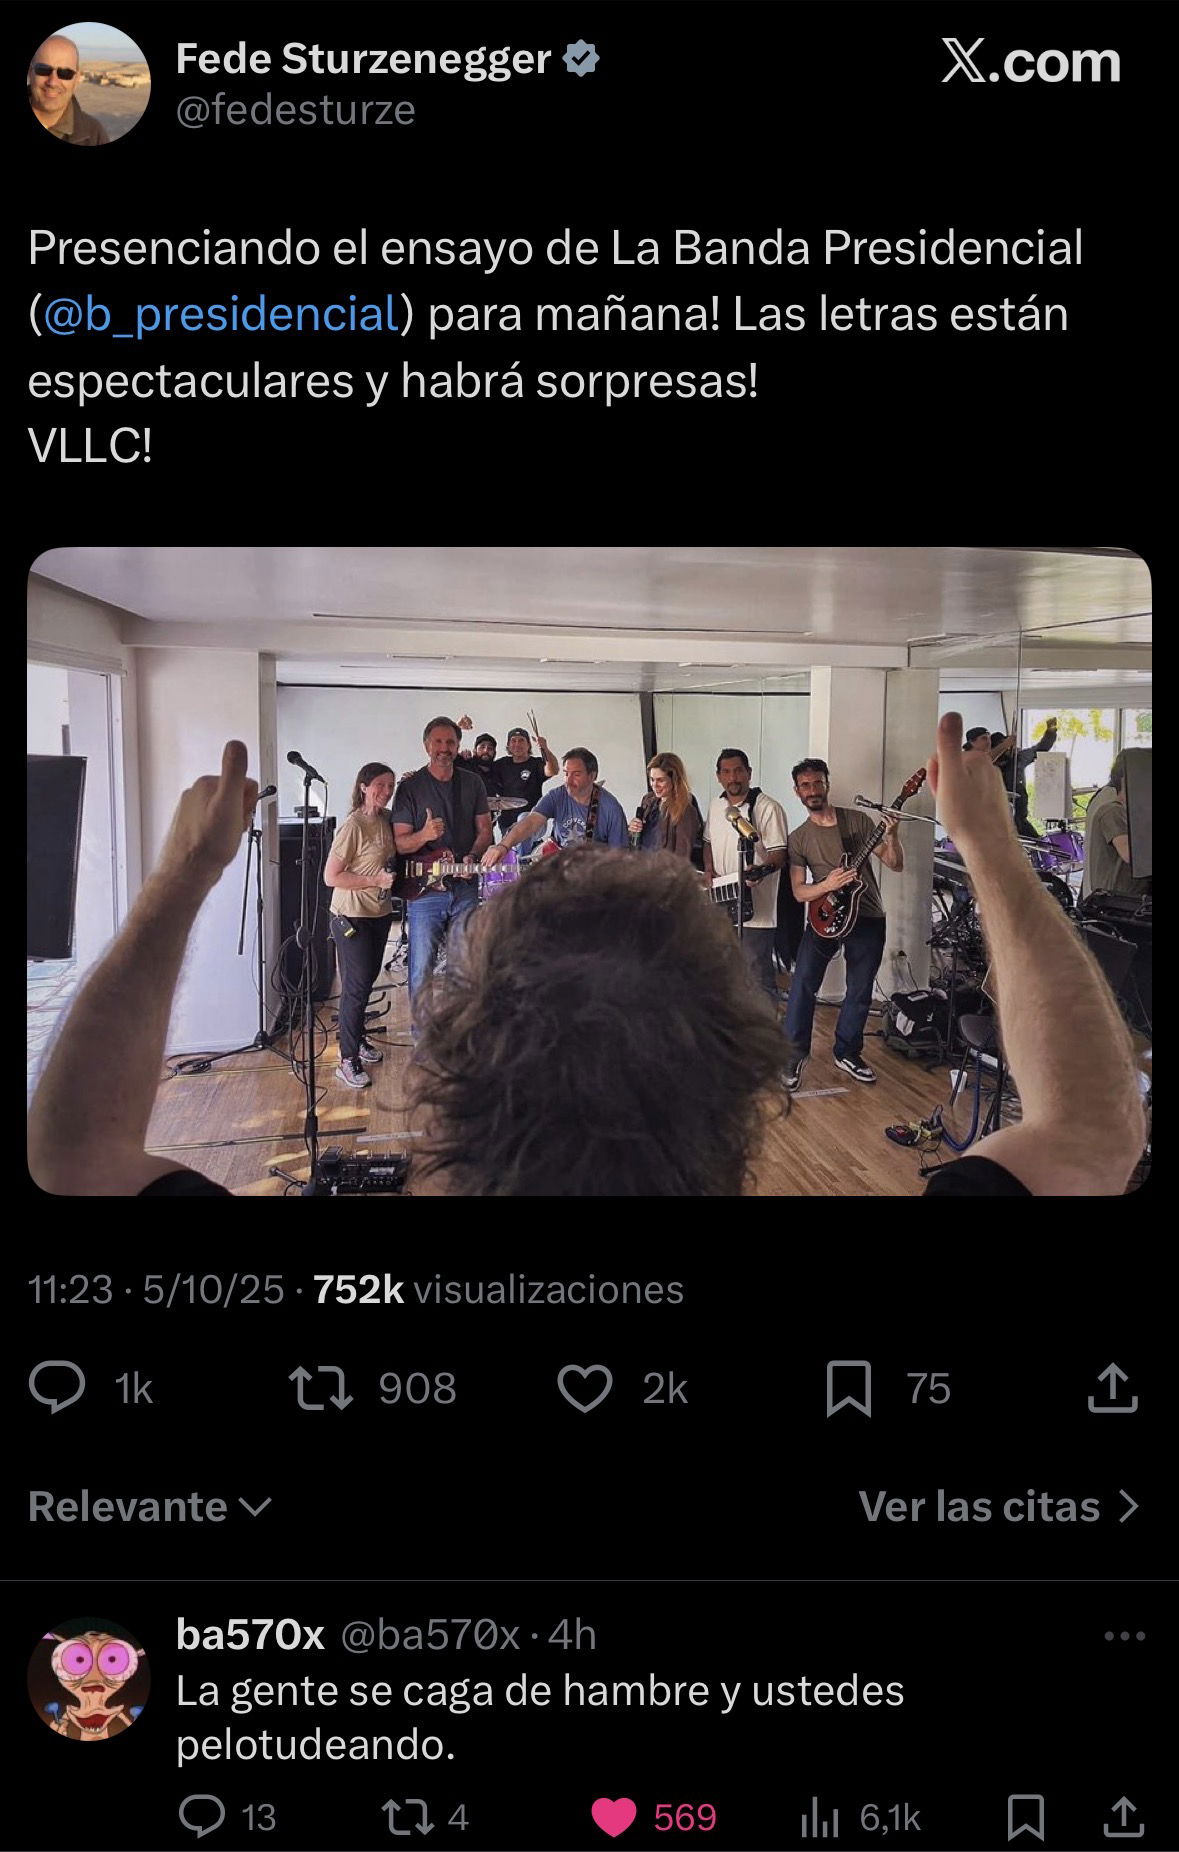This screenshot has height=1852, width=1179.
Task: Reply to ba570x's comment with 13 replies
Action: click(x=202, y=1817)
